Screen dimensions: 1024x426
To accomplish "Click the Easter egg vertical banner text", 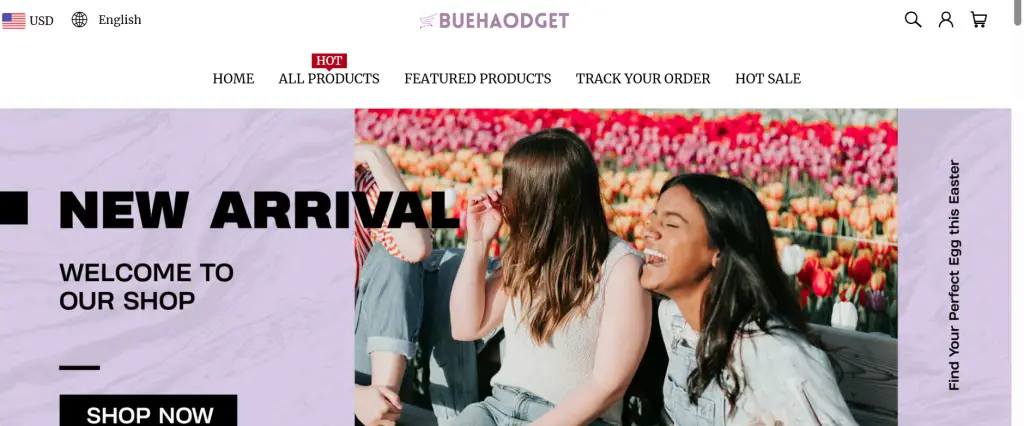I will (954, 275).
